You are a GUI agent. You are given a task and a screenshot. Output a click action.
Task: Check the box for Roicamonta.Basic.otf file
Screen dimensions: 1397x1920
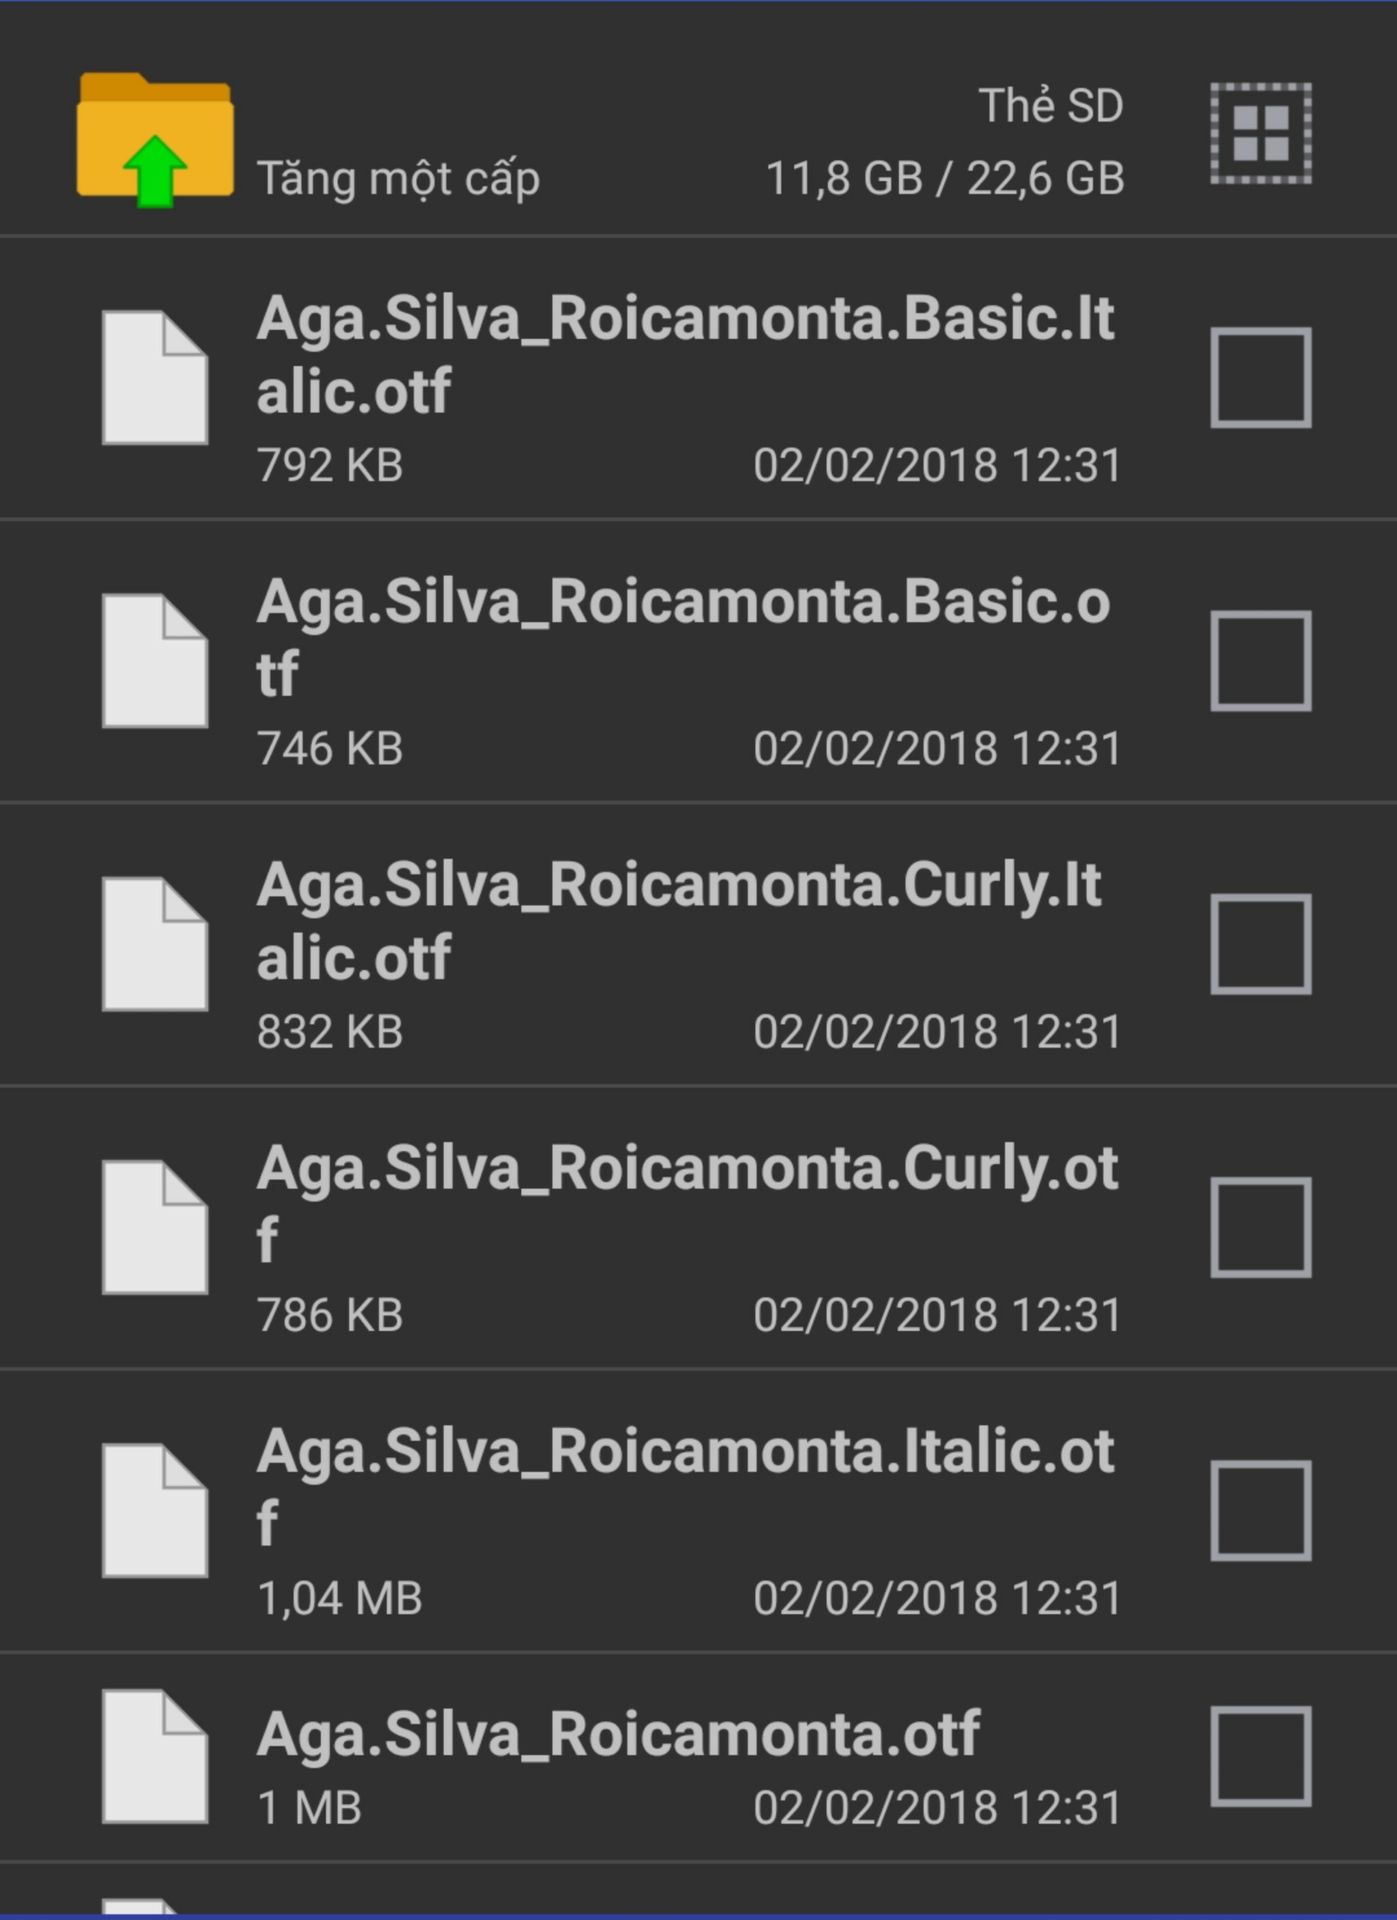tap(1260, 660)
